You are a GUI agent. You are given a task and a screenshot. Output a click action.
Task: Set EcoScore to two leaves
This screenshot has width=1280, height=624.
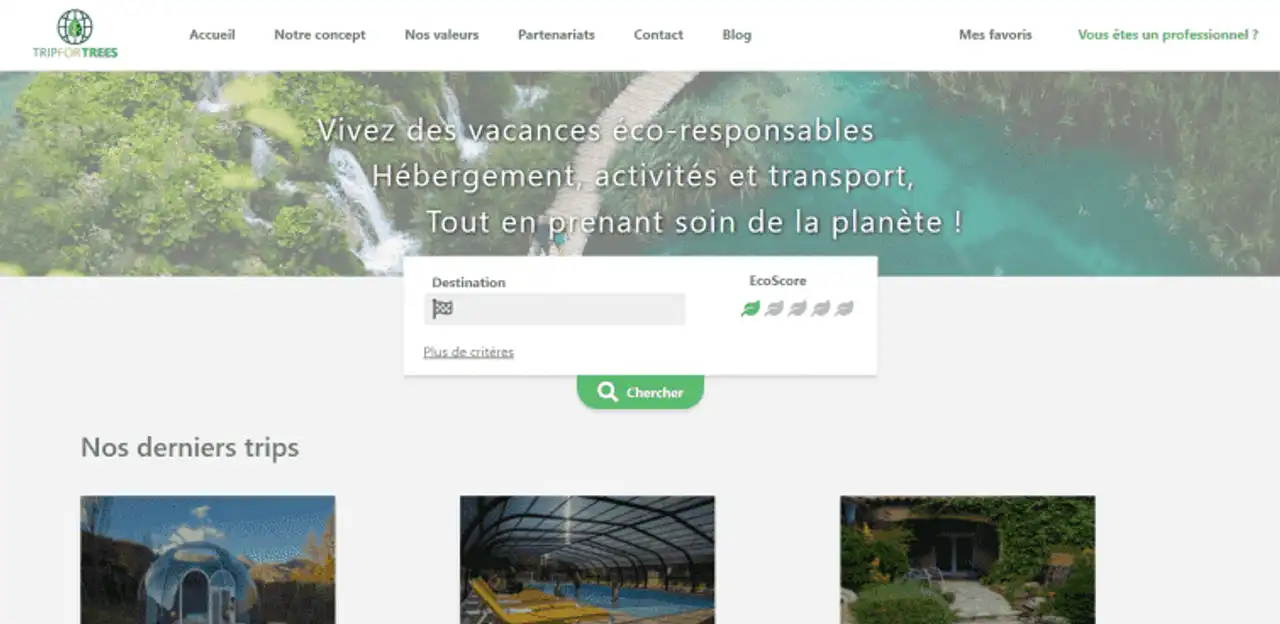774,308
